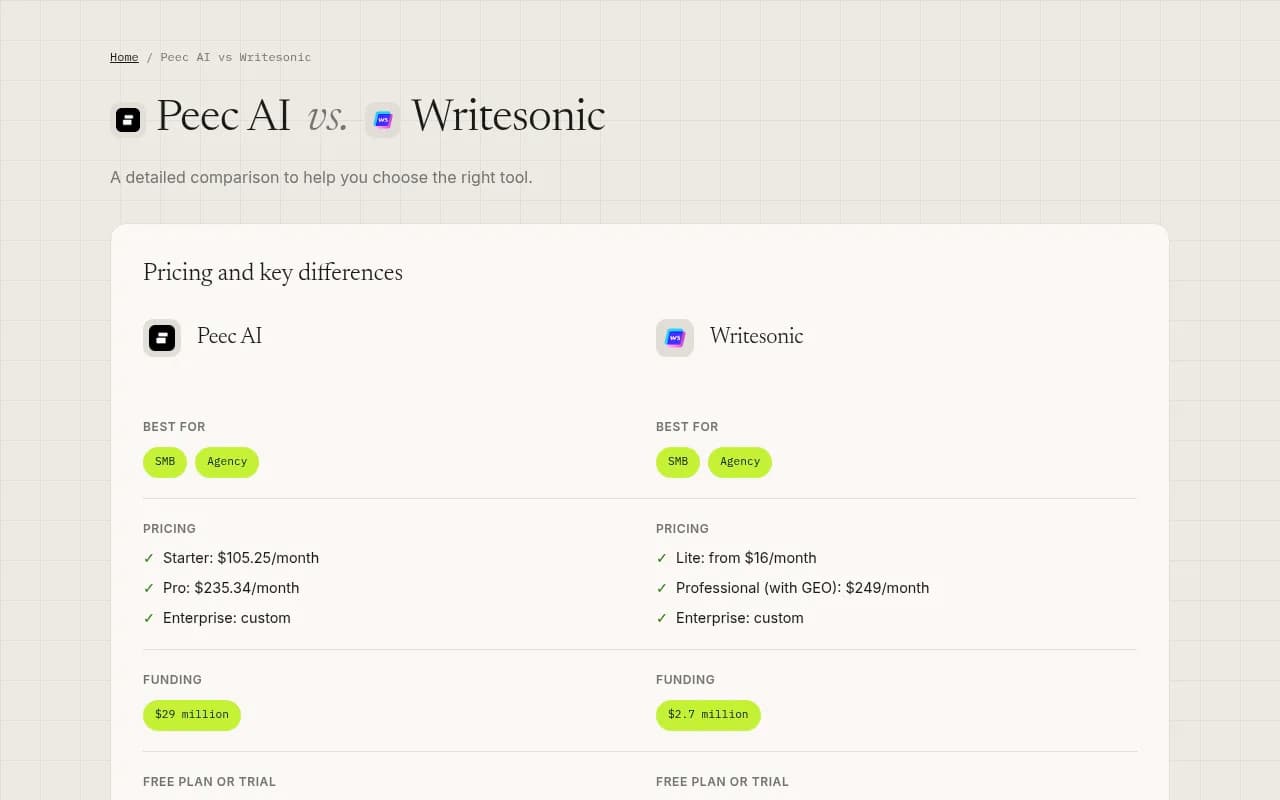Click the Pricing and key differences heading
Screen dimensions: 1280x800
(x=273, y=272)
